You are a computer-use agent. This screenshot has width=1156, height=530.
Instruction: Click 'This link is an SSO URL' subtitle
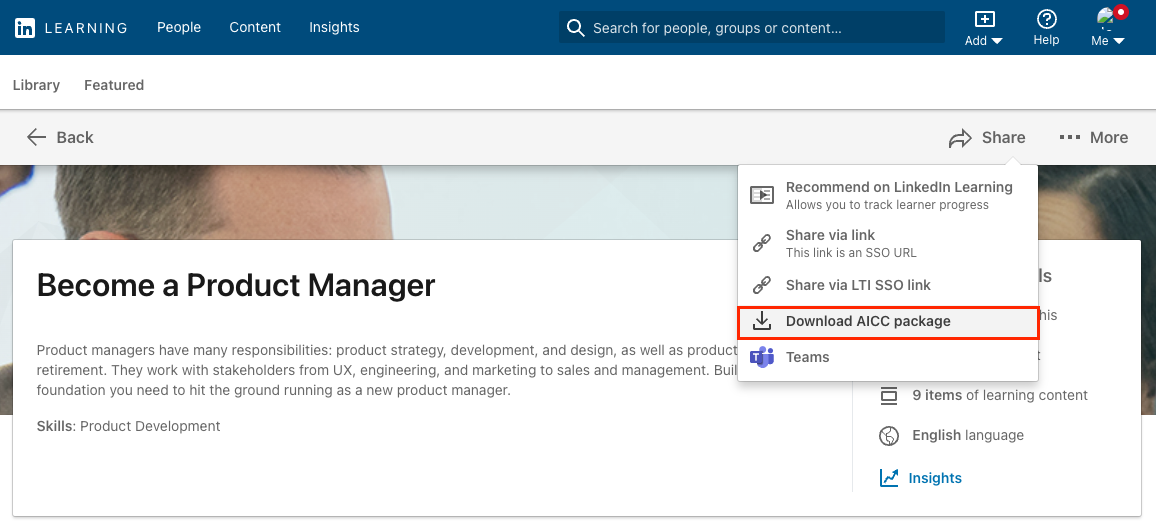click(851, 253)
